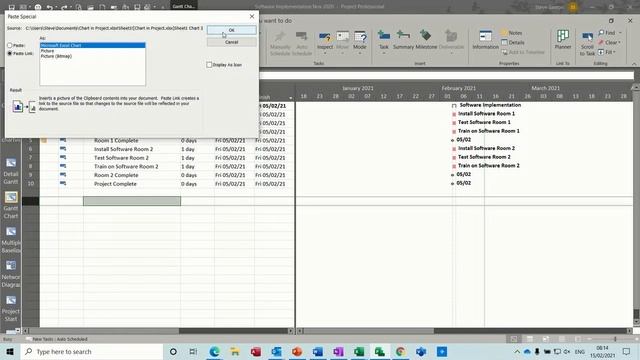The image size is (640, 360).
Task: Click Undo in Quick Access Toolbar
Action: click(49, 7)
